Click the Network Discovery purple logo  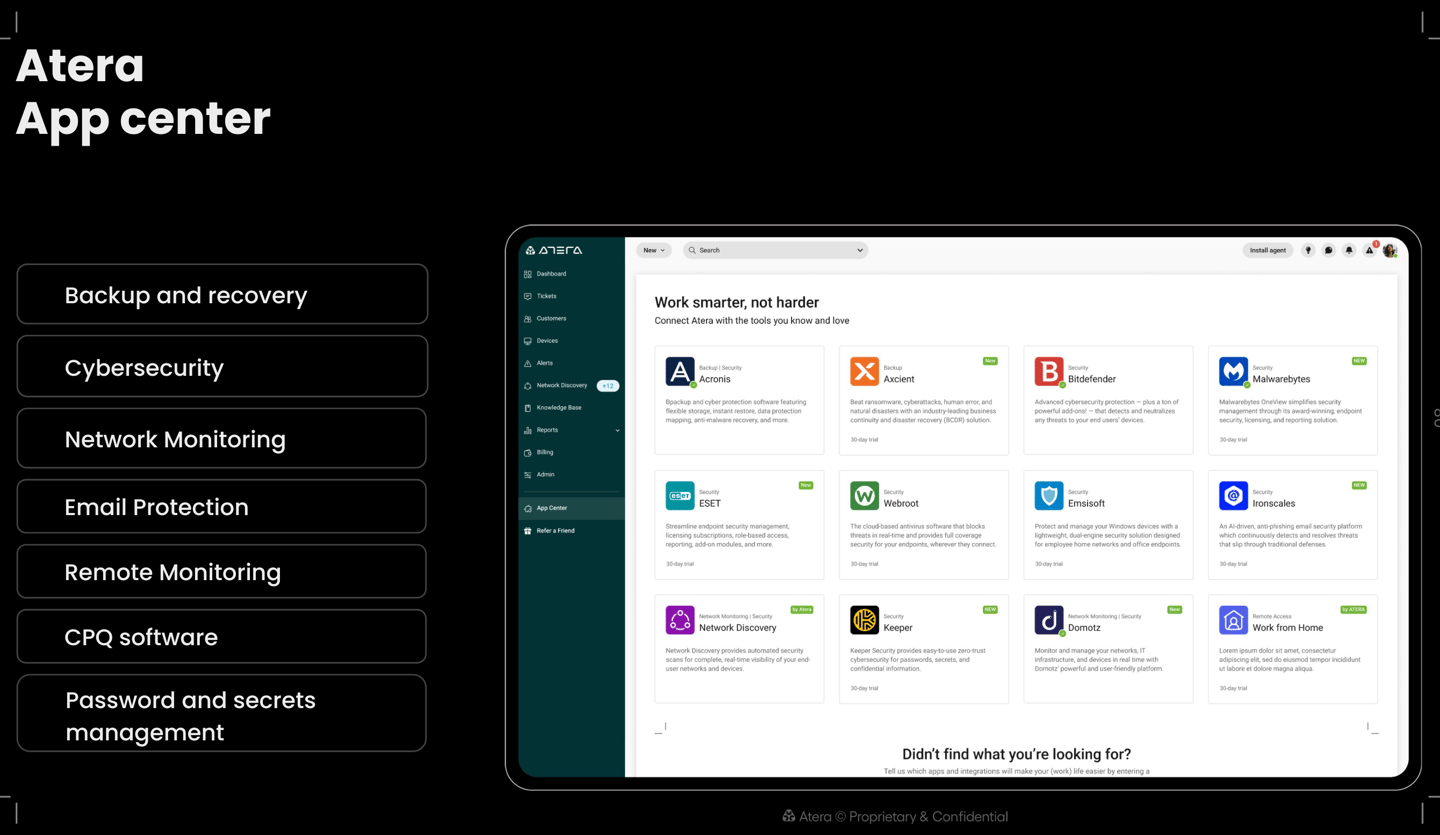click(680, 620)
